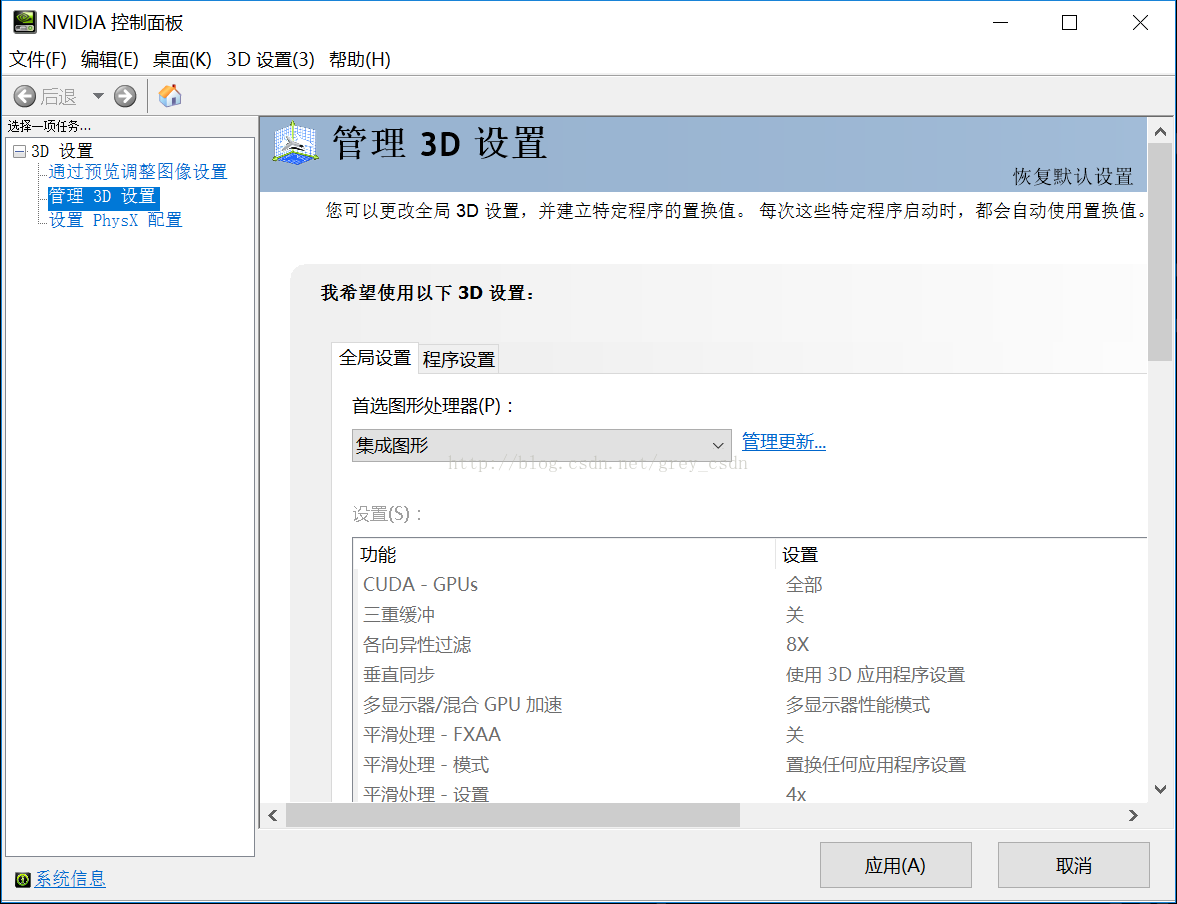Open the 帮助(H) menu
The image size is (1177, 904).
click(360, 59)
